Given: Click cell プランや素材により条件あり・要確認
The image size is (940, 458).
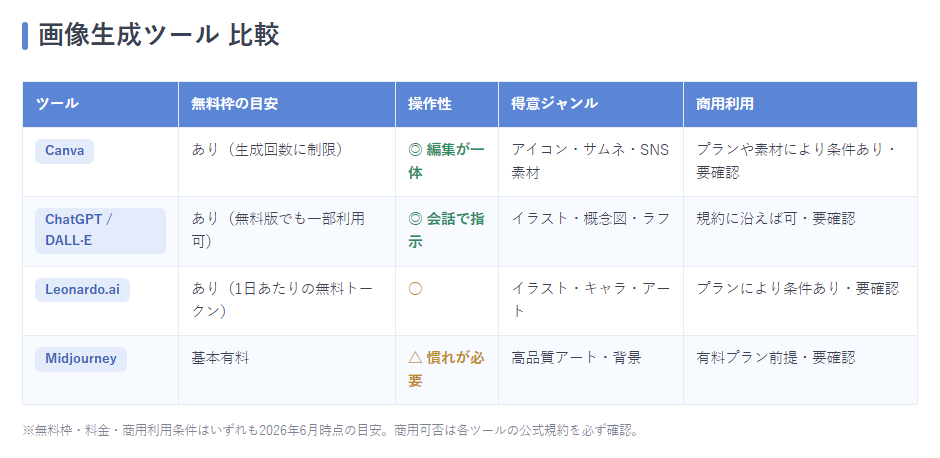Looking at the screenshot, I should [800, 162].
